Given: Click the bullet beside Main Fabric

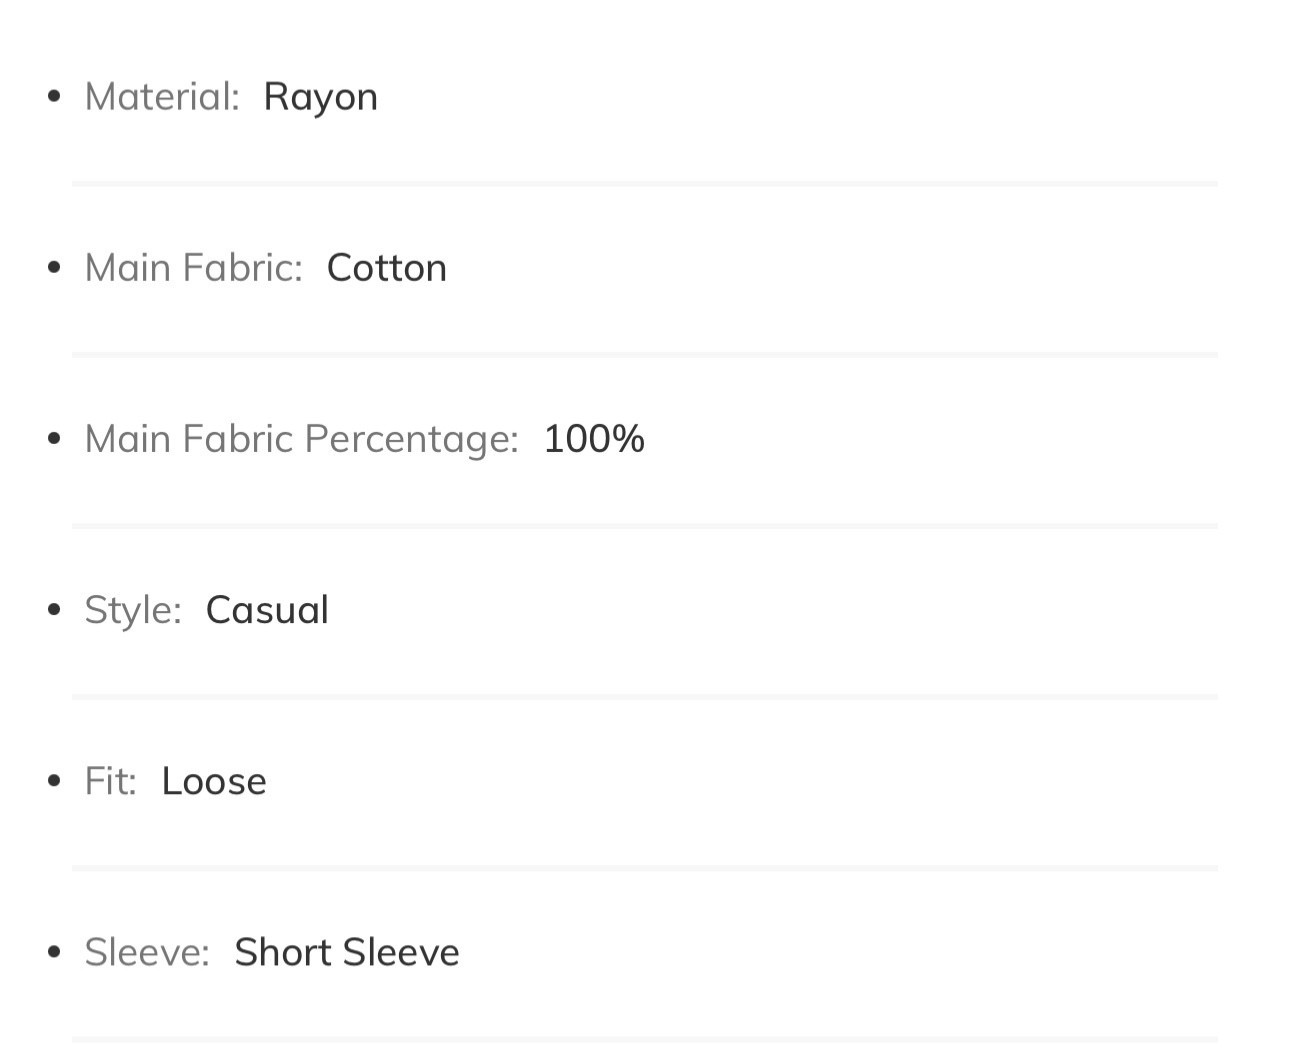Looking at the screenshot, I should pyautogui.click(x=55, y=268).
